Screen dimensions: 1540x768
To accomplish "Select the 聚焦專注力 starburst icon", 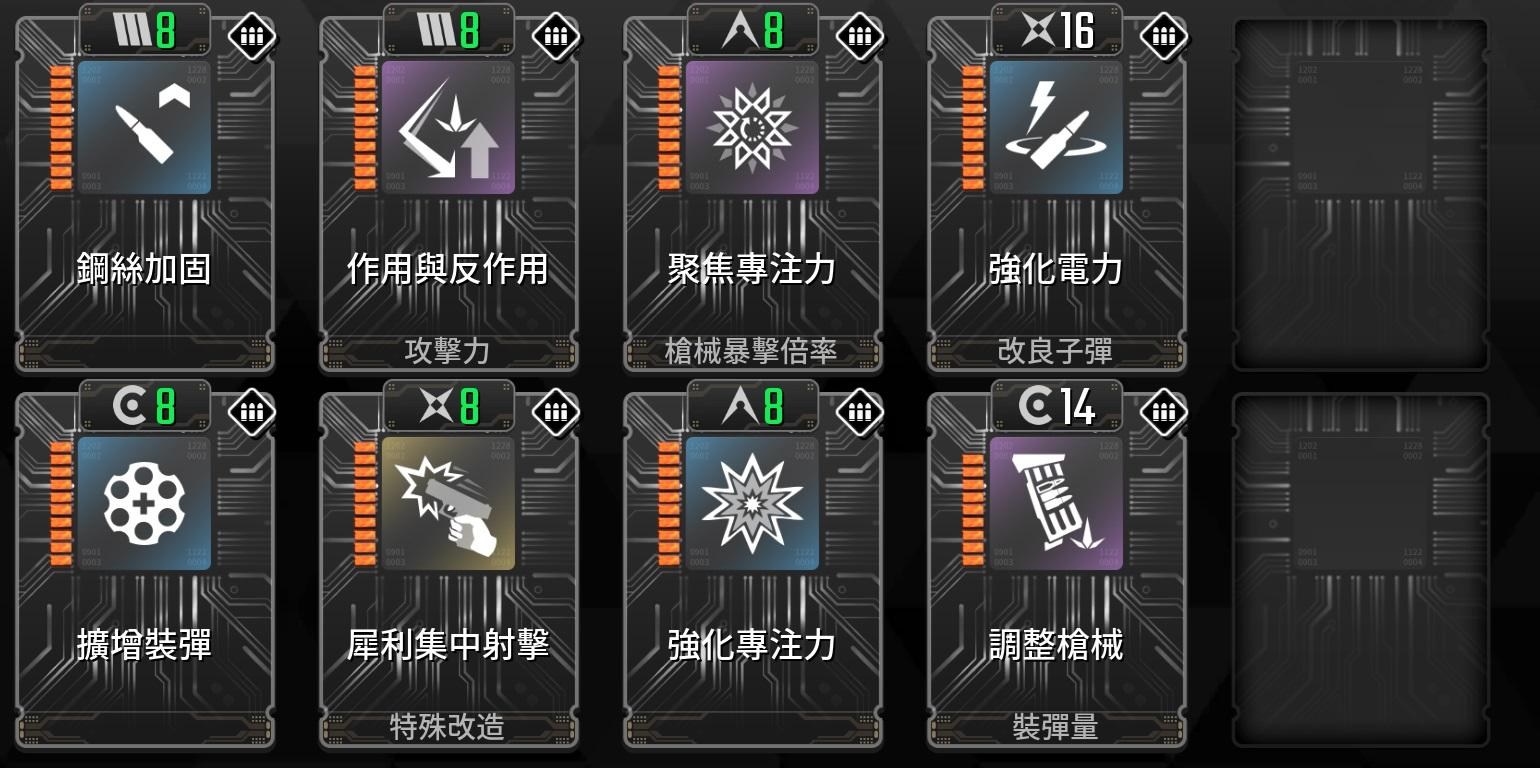I will (753, 127).
